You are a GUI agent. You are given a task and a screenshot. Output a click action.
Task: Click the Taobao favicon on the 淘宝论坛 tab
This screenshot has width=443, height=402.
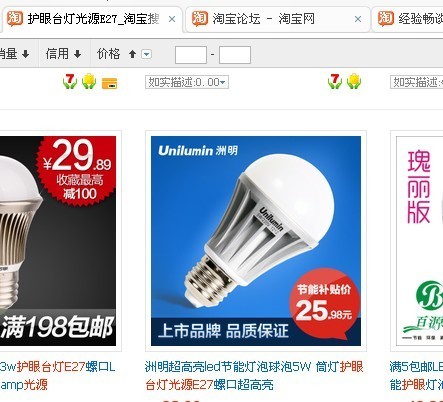tap(200, 19)
